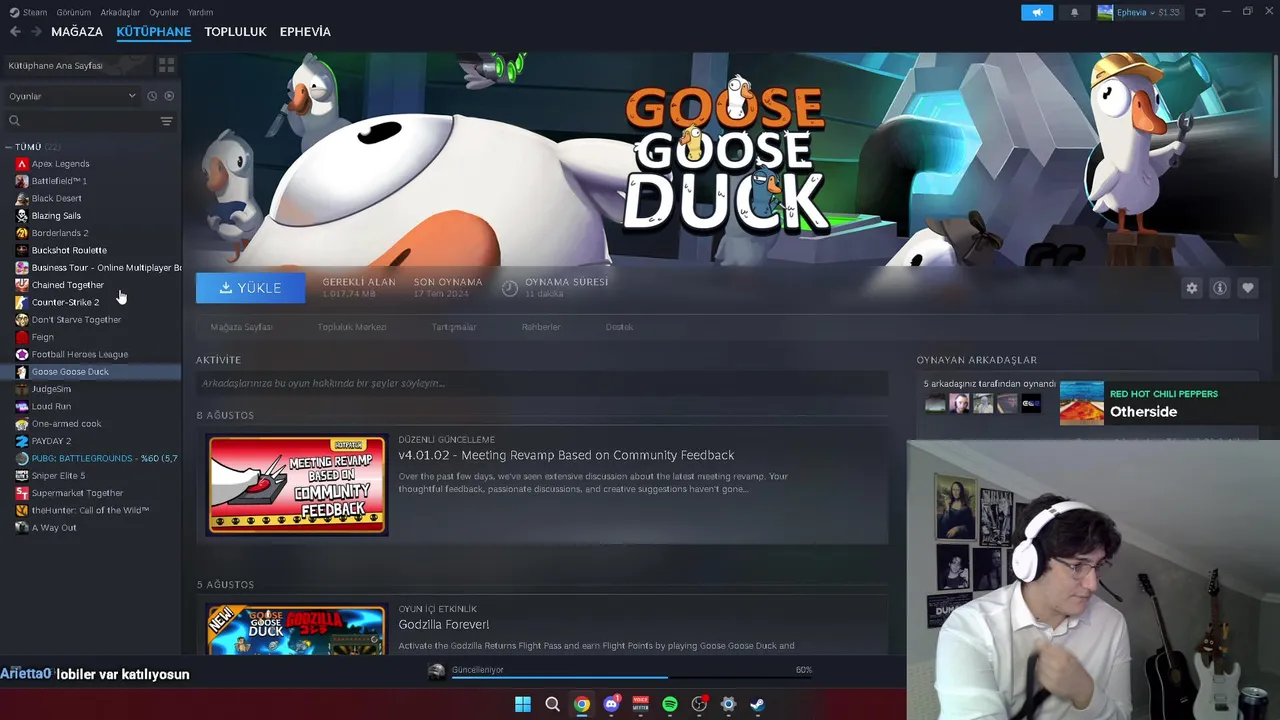Viewport: 1280px width, 720px height.
Task: Add Goose Goose Duck to favorites heart
Action: click(x=1247, y=288)
